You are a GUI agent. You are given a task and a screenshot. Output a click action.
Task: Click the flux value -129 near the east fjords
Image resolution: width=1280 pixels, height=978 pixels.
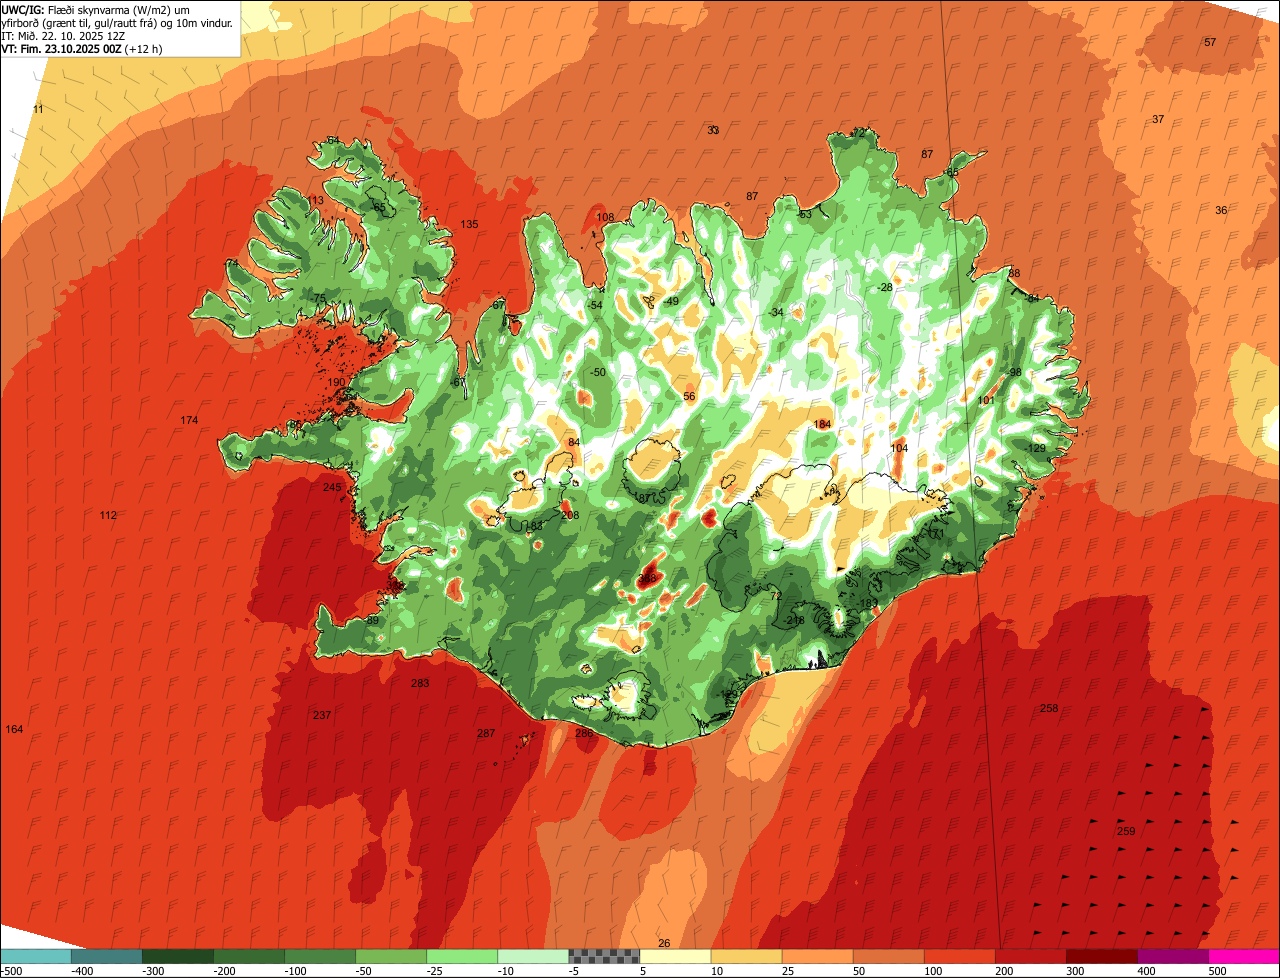[1036, 448]
